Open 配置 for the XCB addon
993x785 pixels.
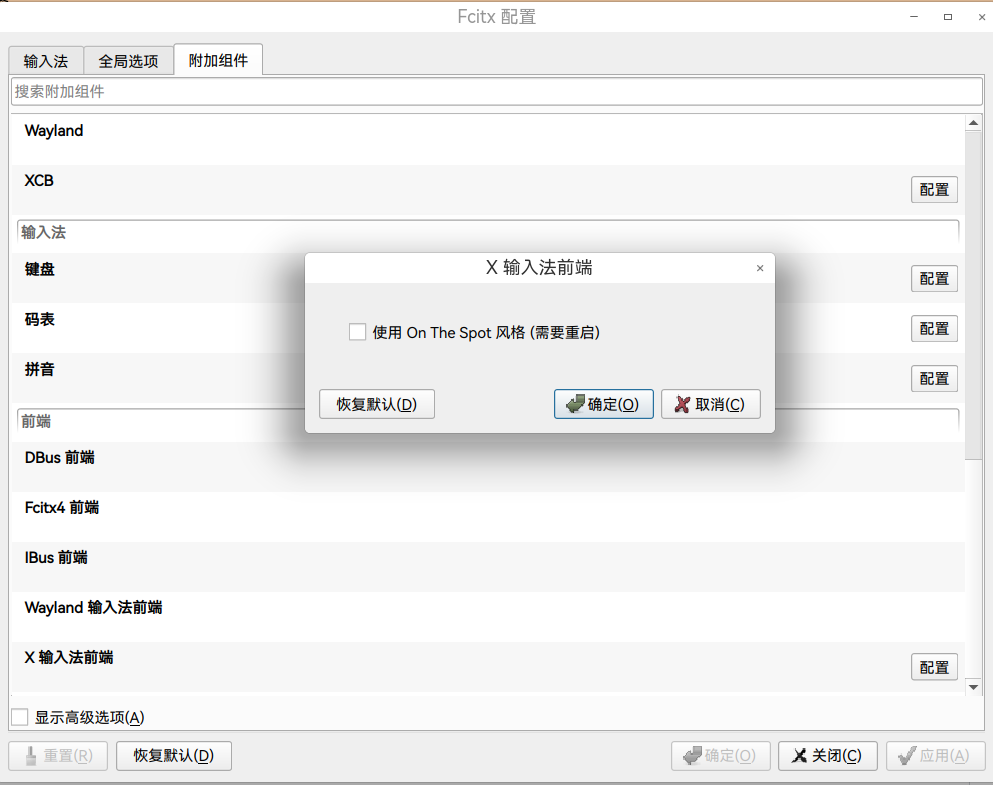[934, 189]
